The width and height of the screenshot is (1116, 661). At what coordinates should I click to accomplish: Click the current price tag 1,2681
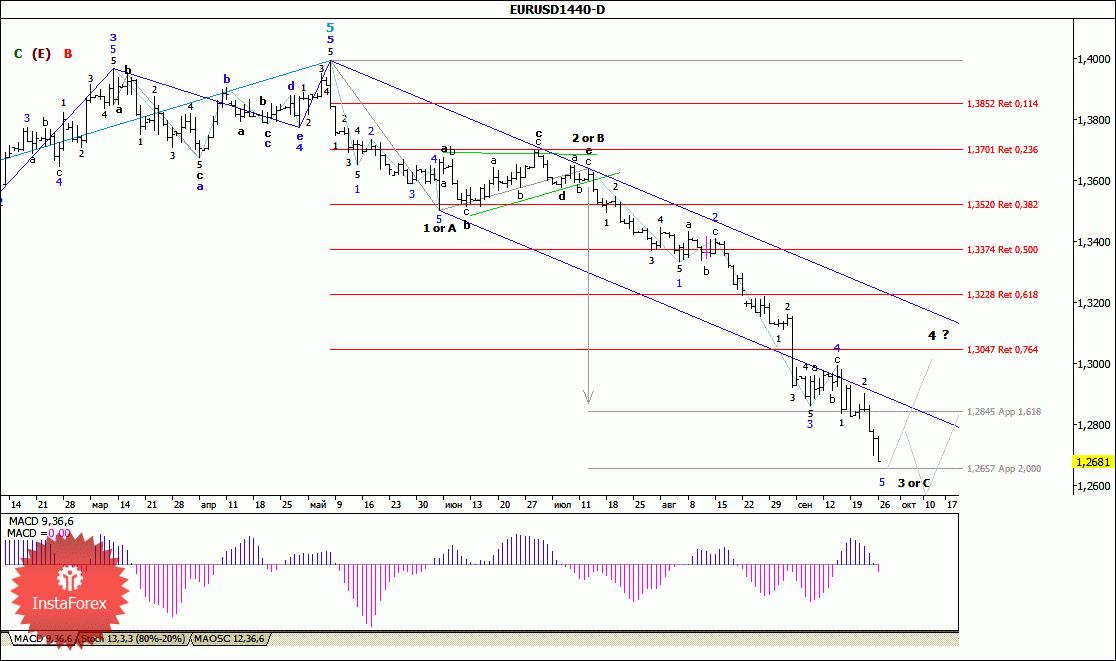click(x=1093, y=462)
